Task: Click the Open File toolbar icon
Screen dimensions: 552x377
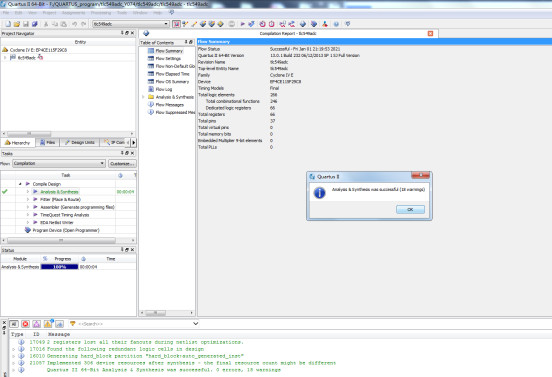Action: click(17, 24)
